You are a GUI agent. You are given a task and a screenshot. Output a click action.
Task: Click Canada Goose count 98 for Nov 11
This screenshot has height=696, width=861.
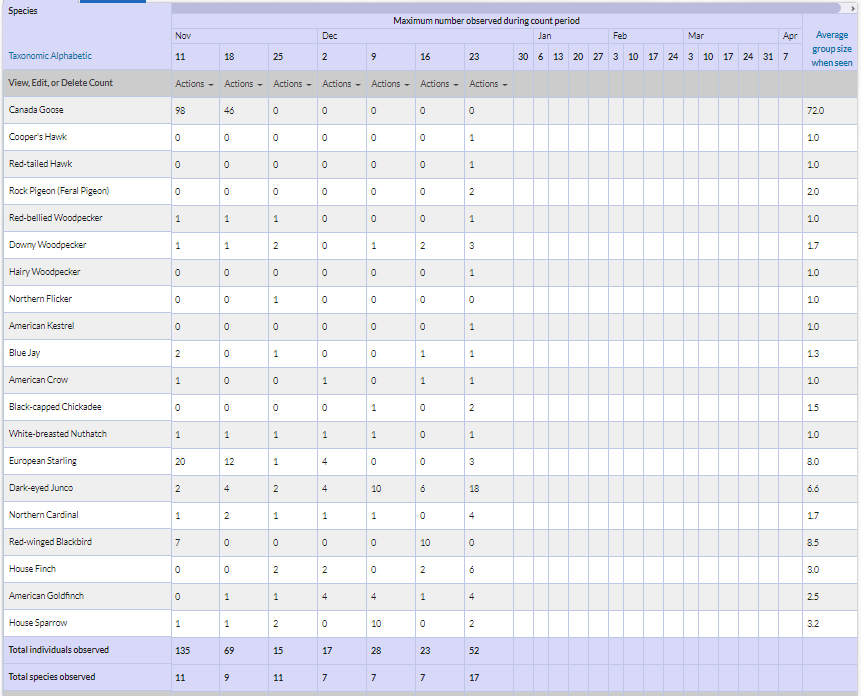click(x=180, y=110)
